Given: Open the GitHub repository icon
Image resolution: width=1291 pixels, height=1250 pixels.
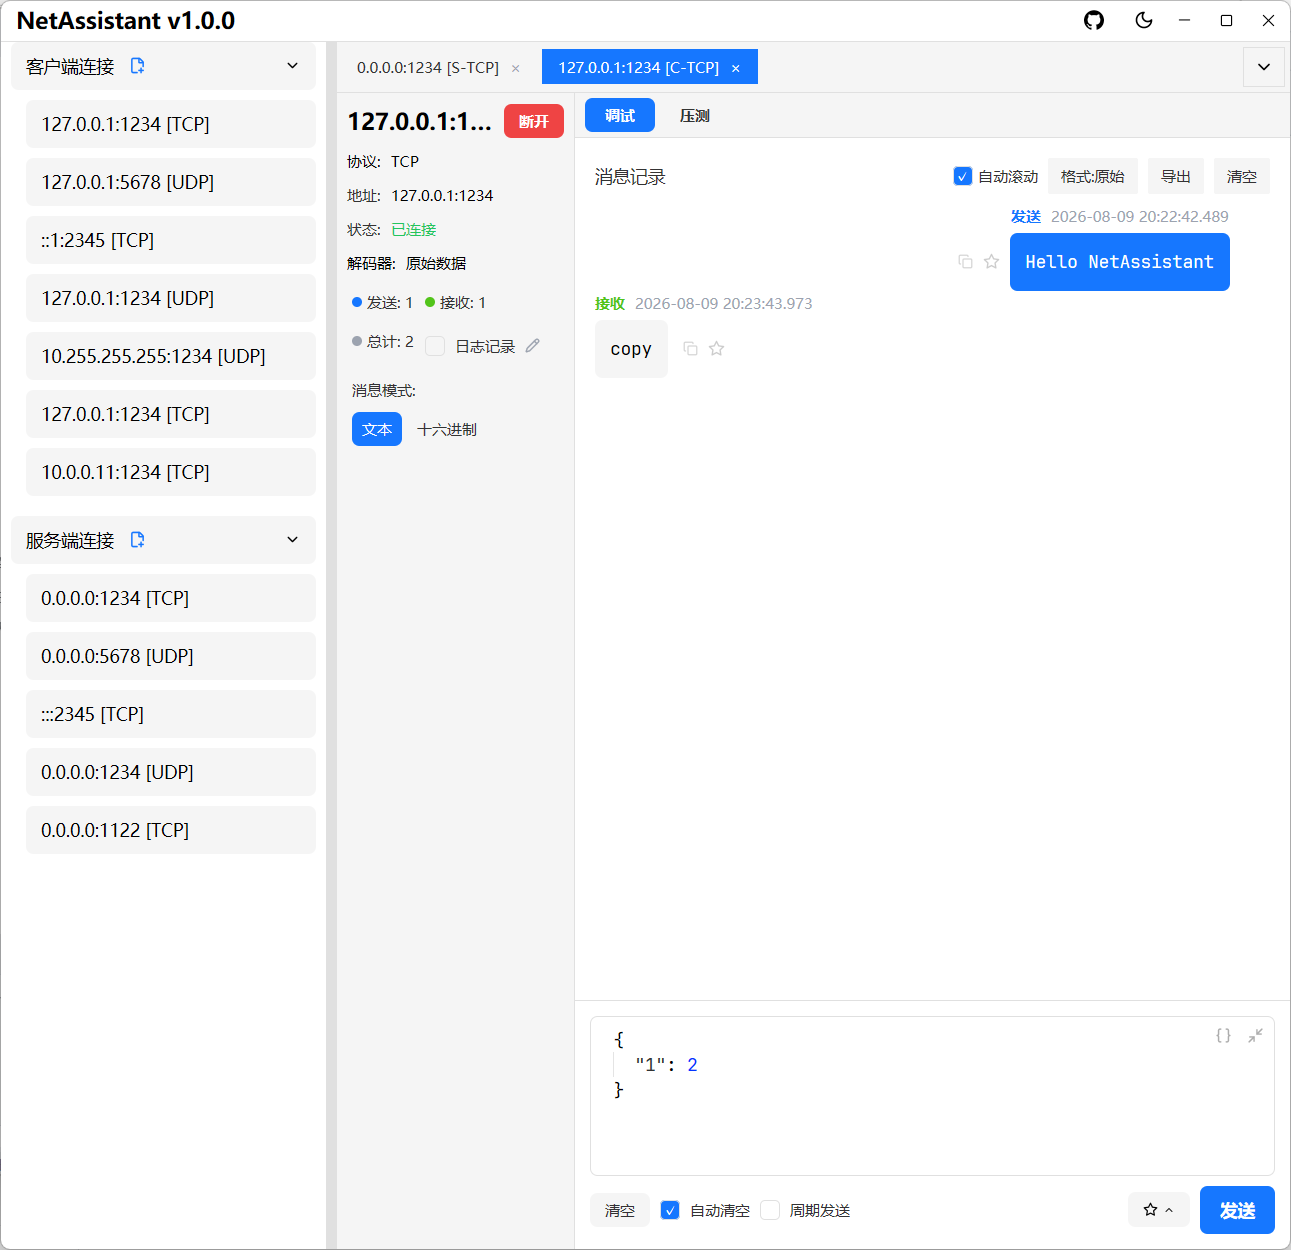Looking at the screenshot, I should pos(1094,20).
